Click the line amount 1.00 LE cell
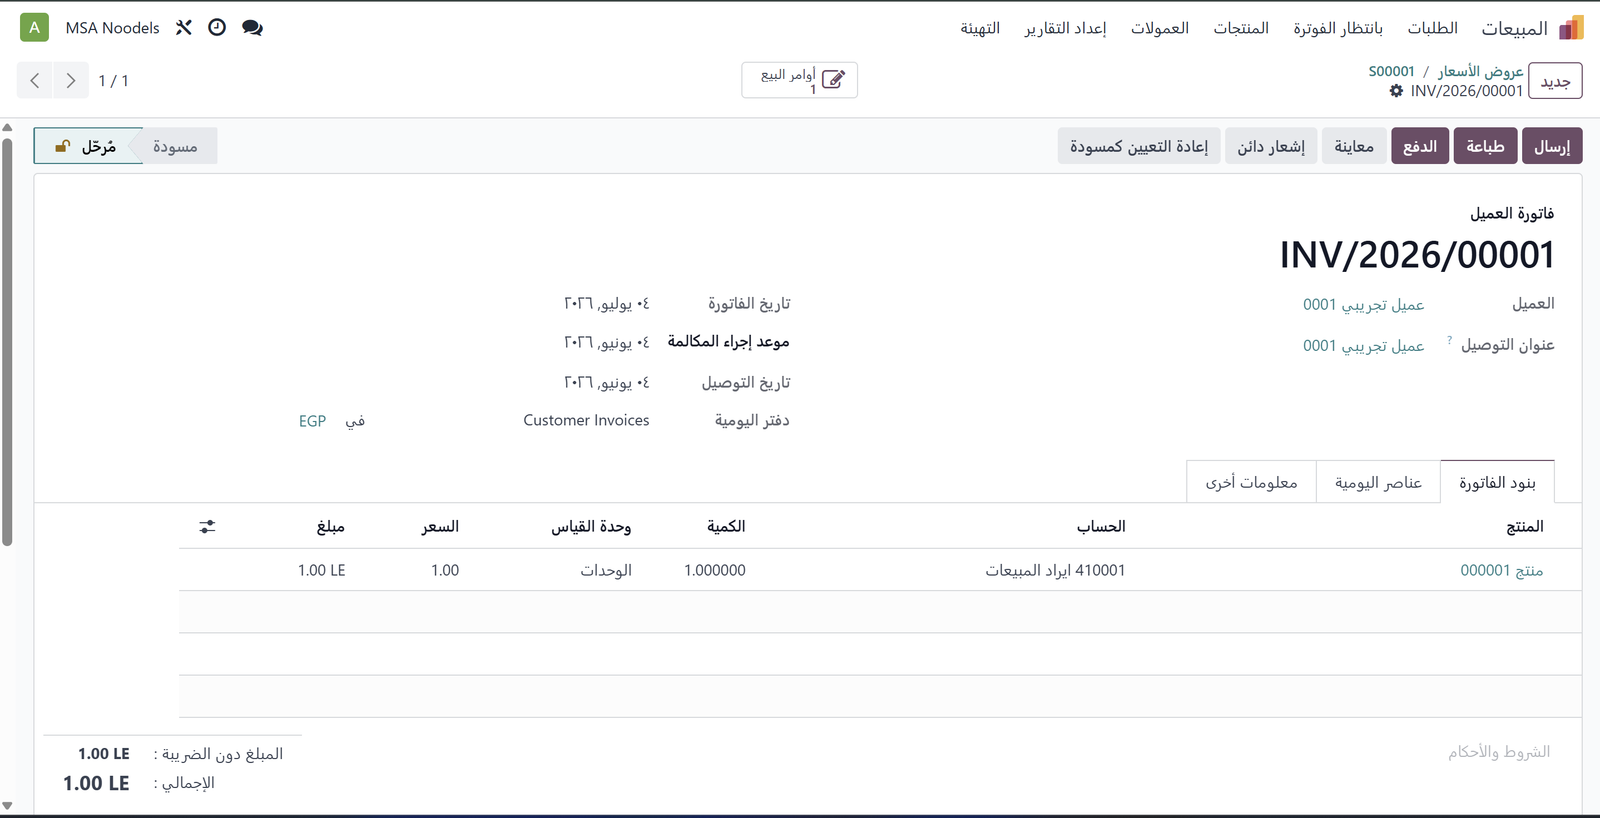This screenshot has width=1600, height=818. 321,570
